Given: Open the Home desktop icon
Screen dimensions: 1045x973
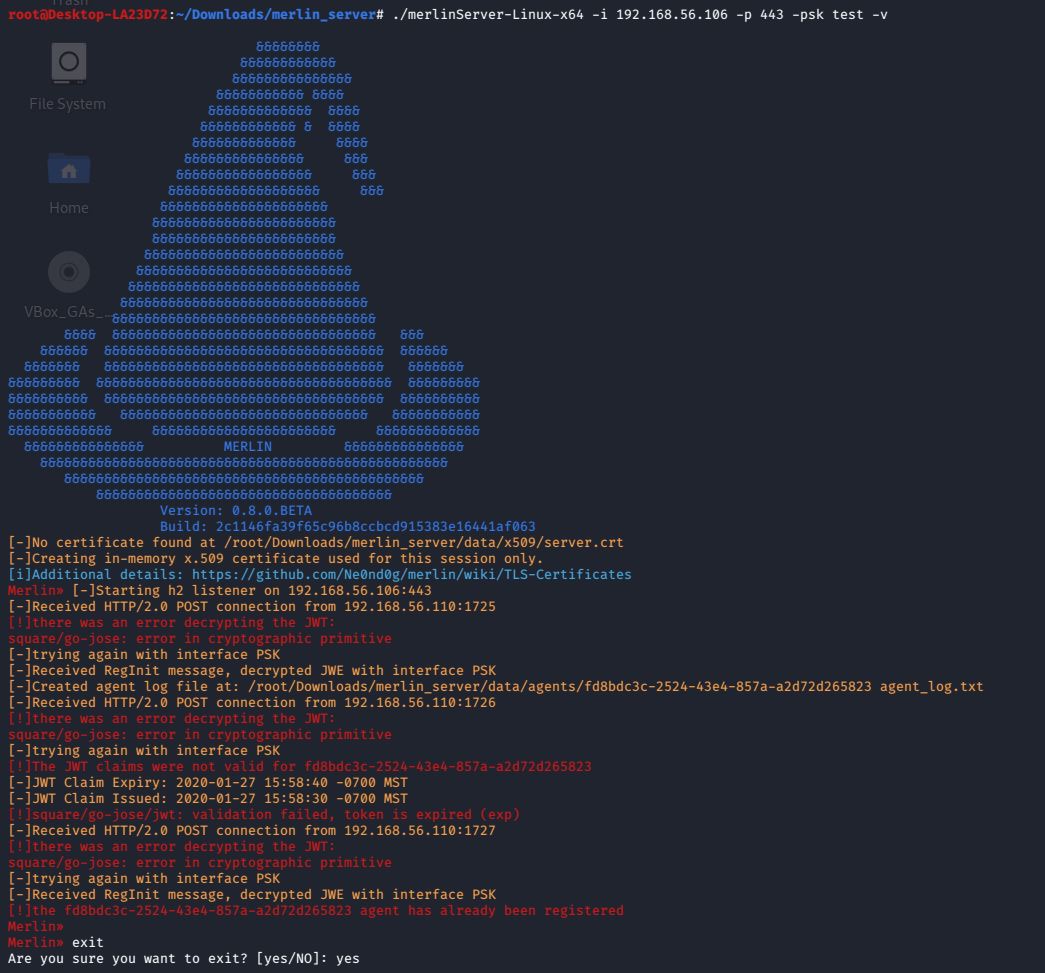Looking at the screenshot, I should click(68, 170).
